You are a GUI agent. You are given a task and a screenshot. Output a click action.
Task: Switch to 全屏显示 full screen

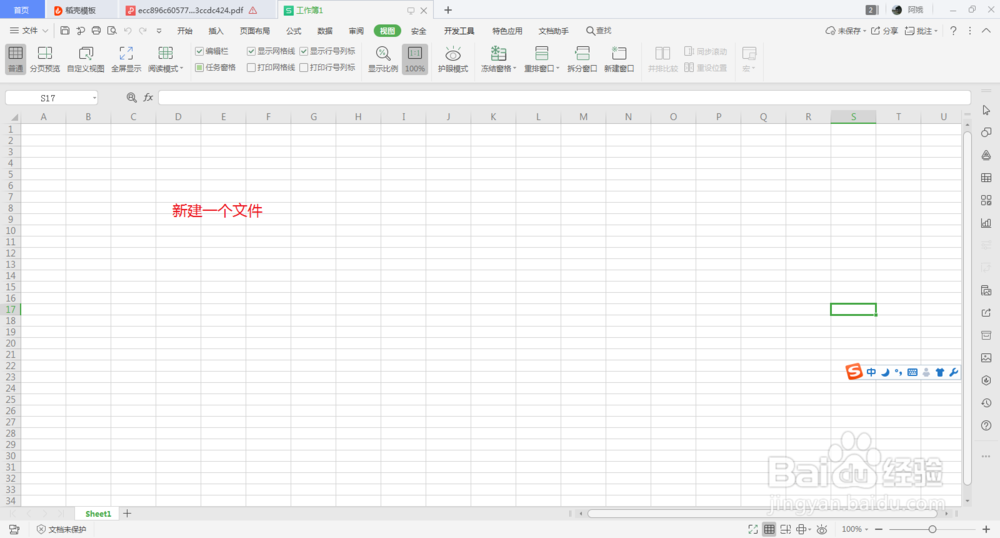126,59
